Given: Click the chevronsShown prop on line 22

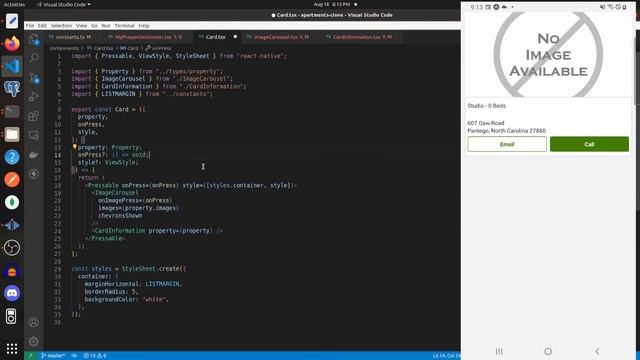Looking at the screenshot, I should (x=120, y=216).
